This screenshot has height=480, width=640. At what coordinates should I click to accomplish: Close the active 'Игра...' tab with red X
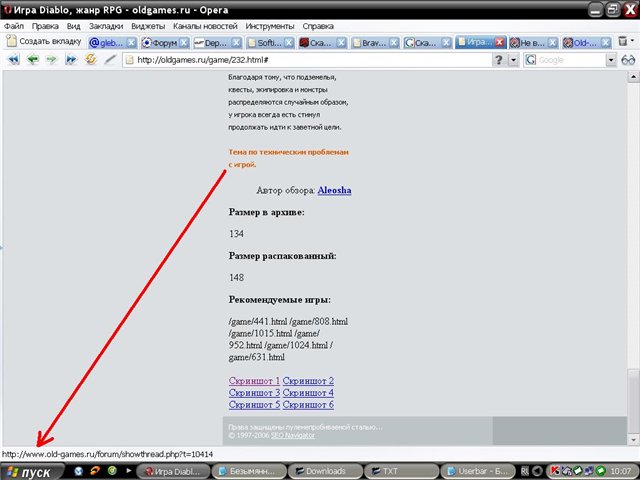tap(500, 42)
